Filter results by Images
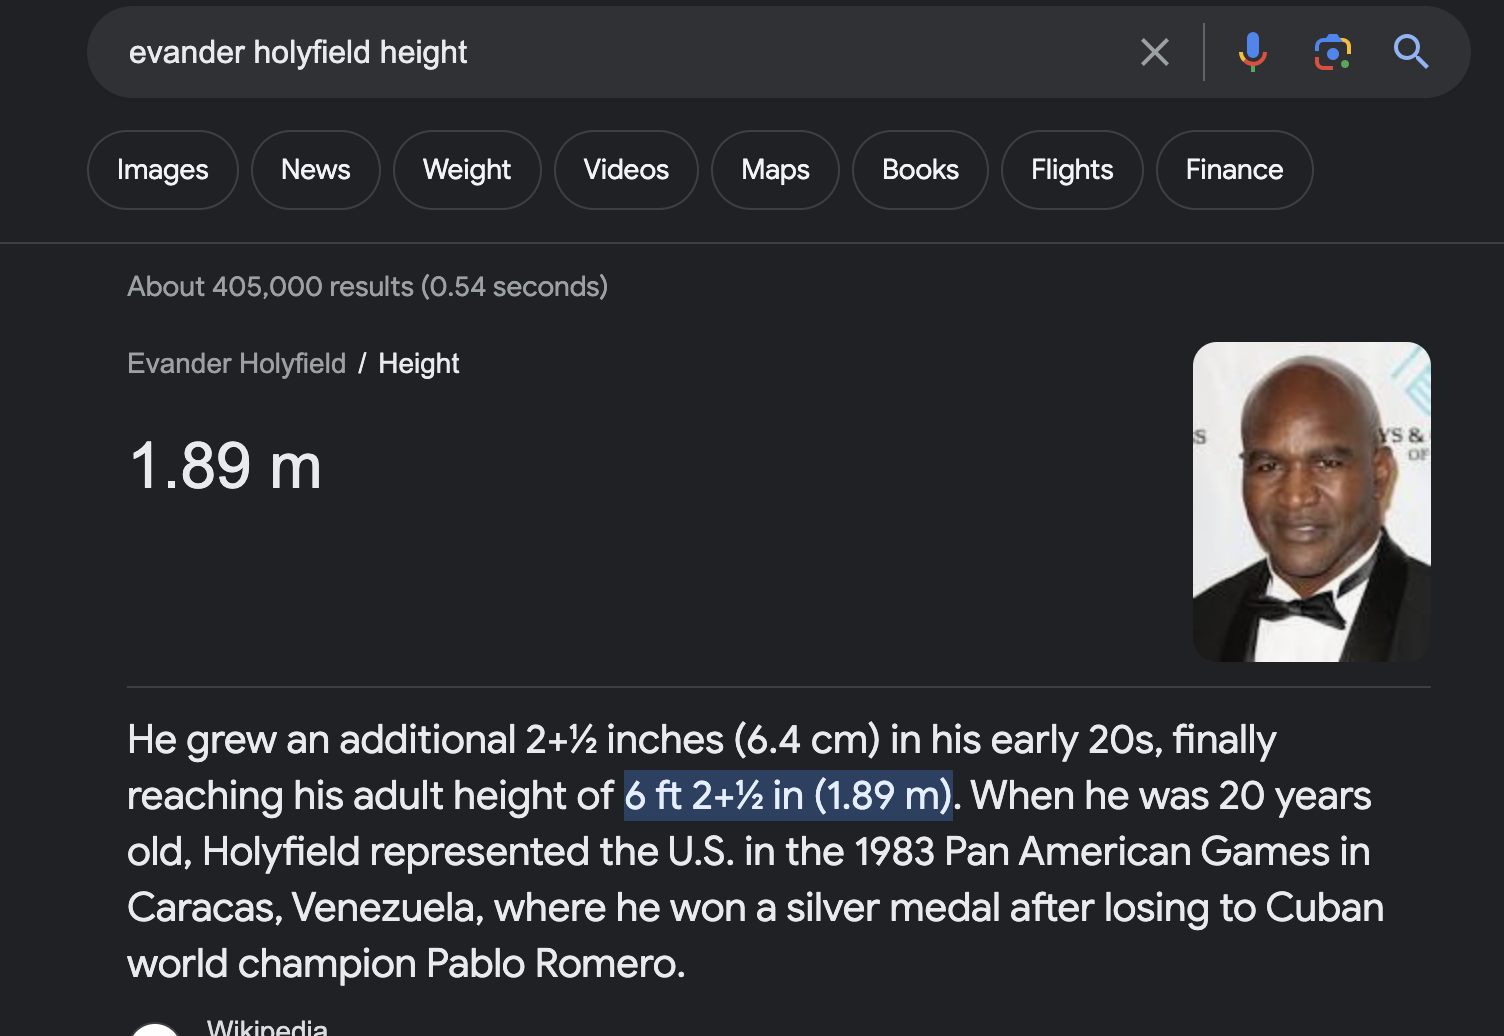The width and height of the screenshot is (1504, 1036). click(163, 170)
